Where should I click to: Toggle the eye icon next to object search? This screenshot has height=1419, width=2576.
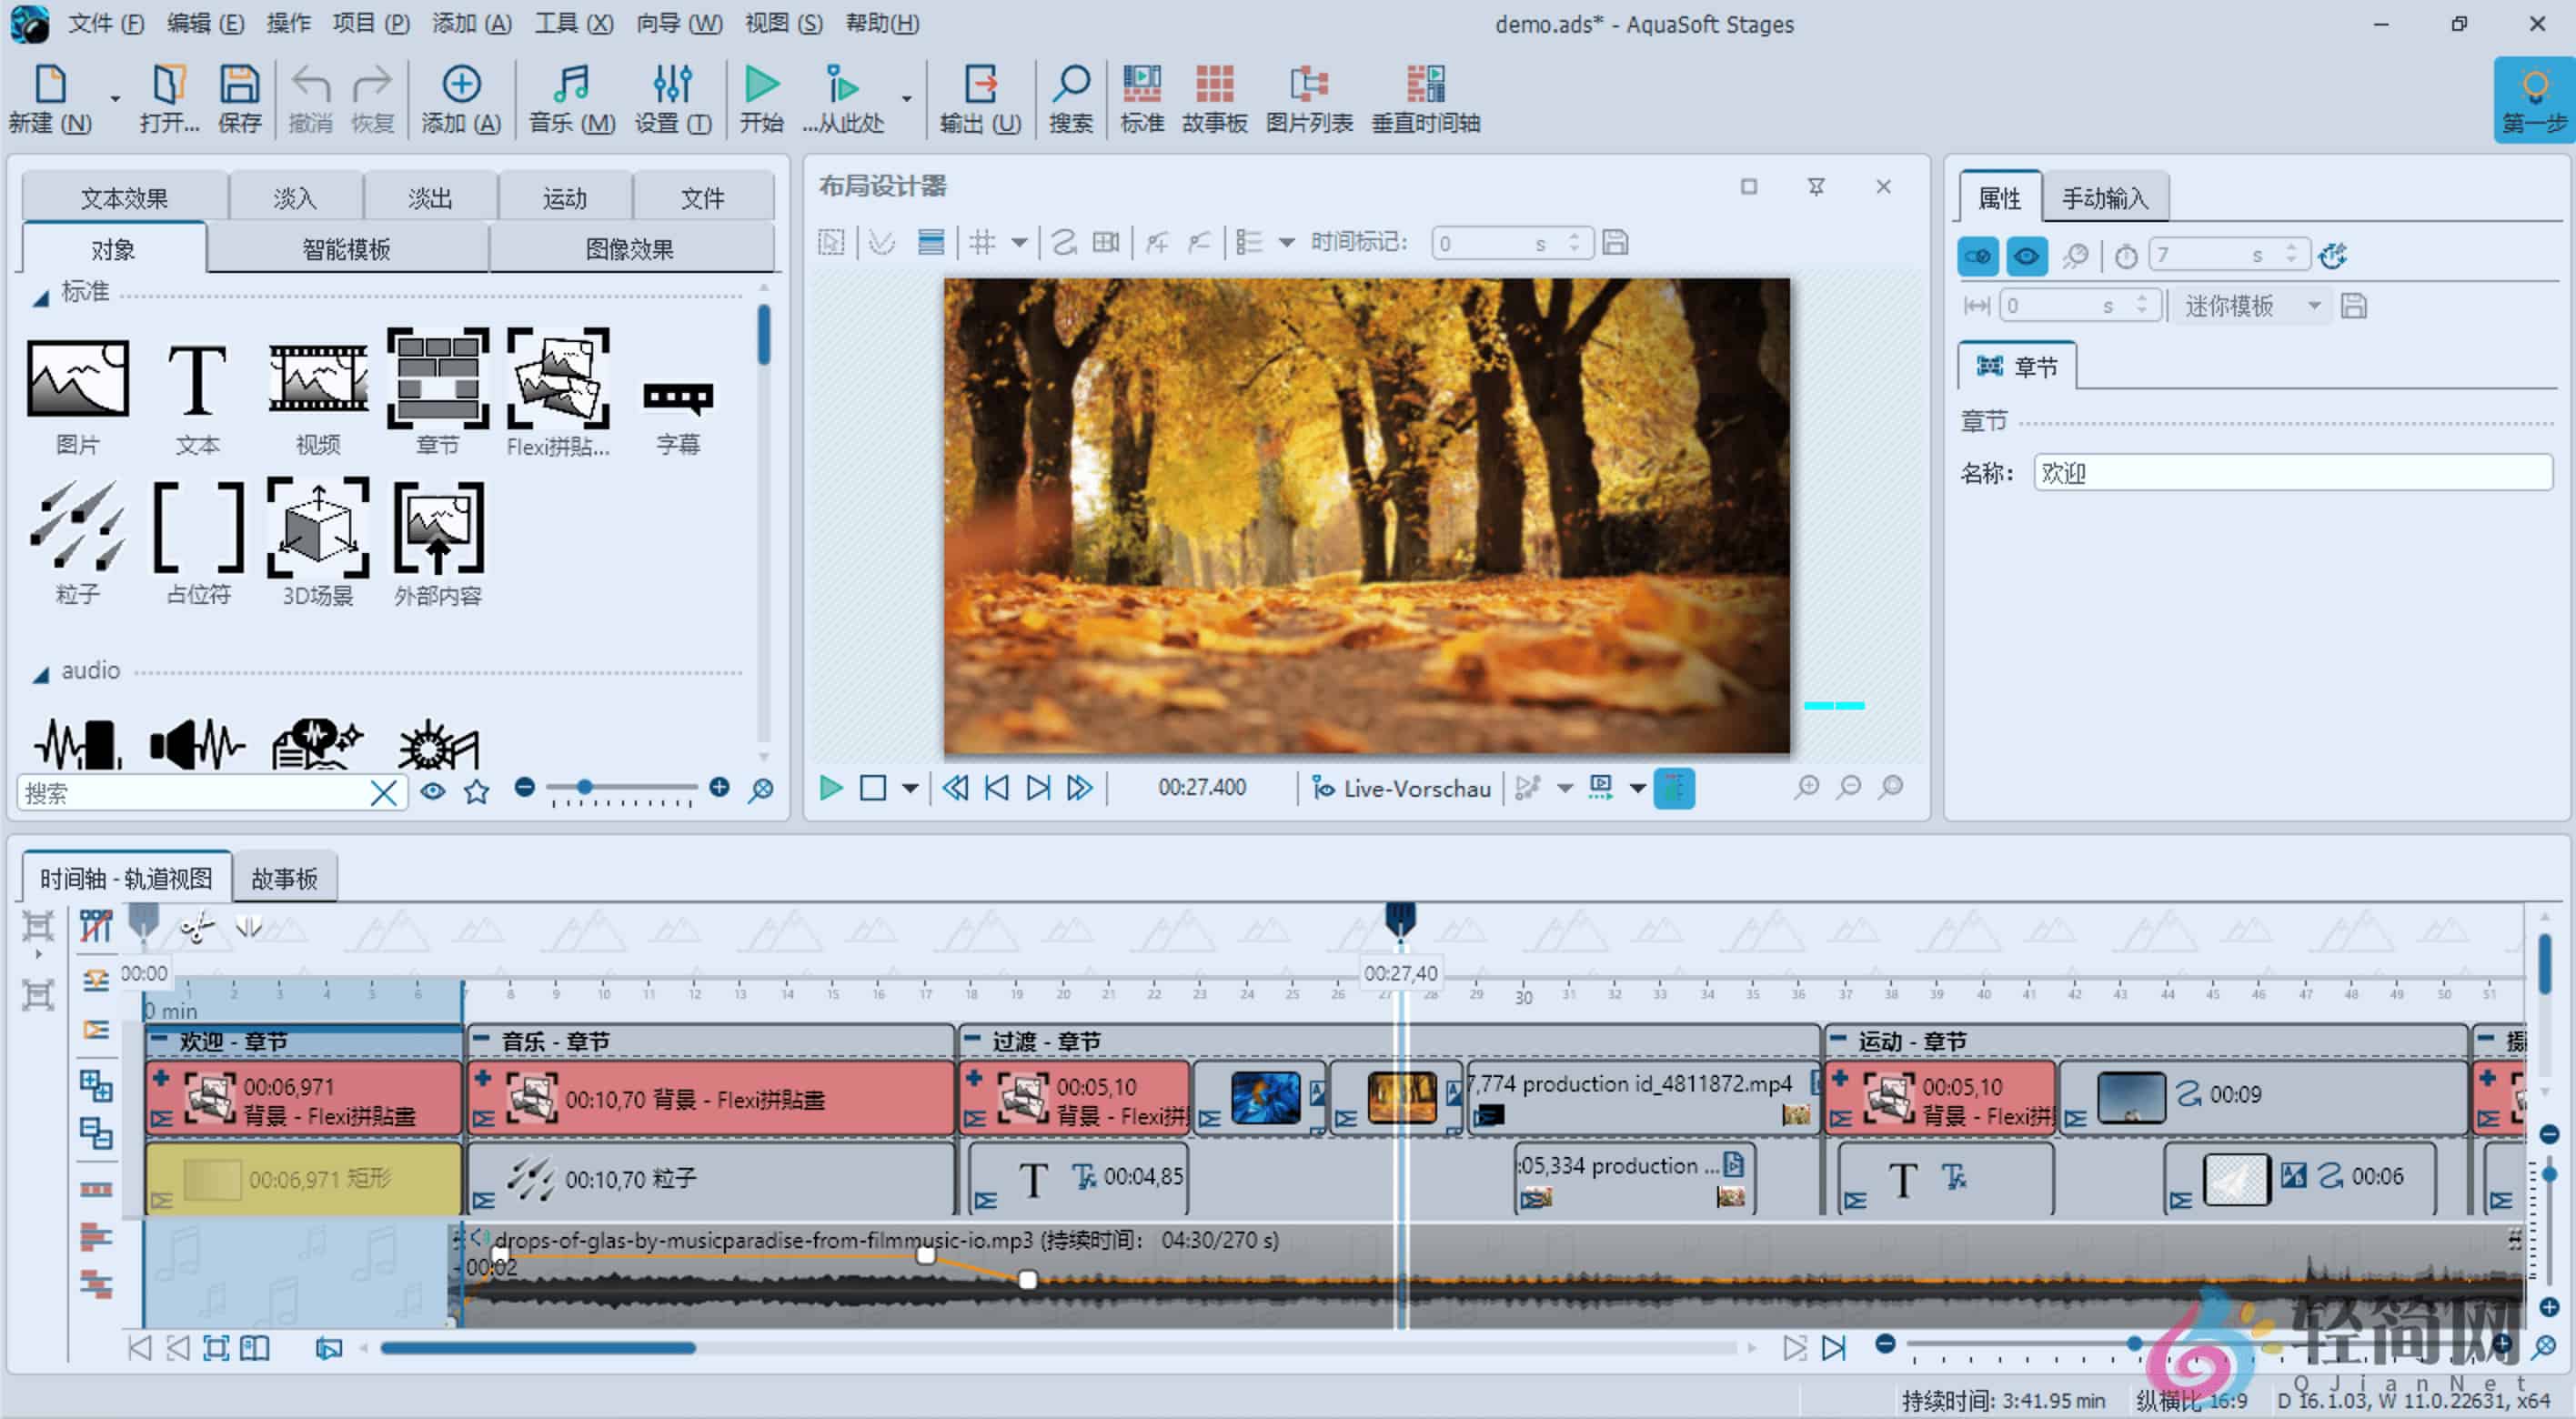tap(432, 791)
